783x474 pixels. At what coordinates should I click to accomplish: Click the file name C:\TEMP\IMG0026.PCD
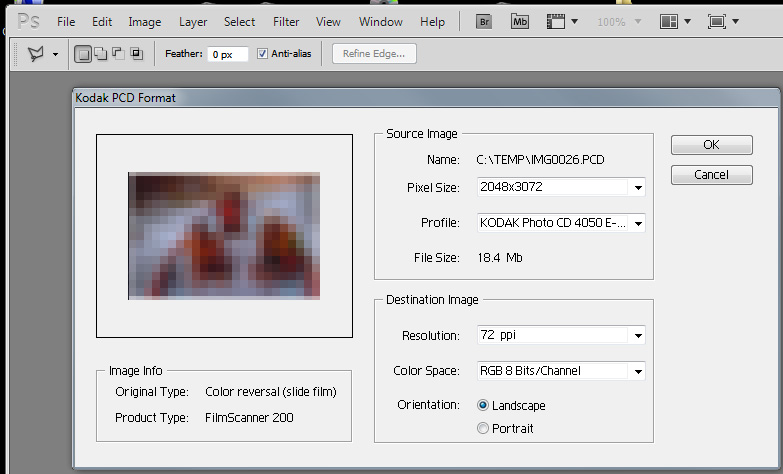coord(540,160)
